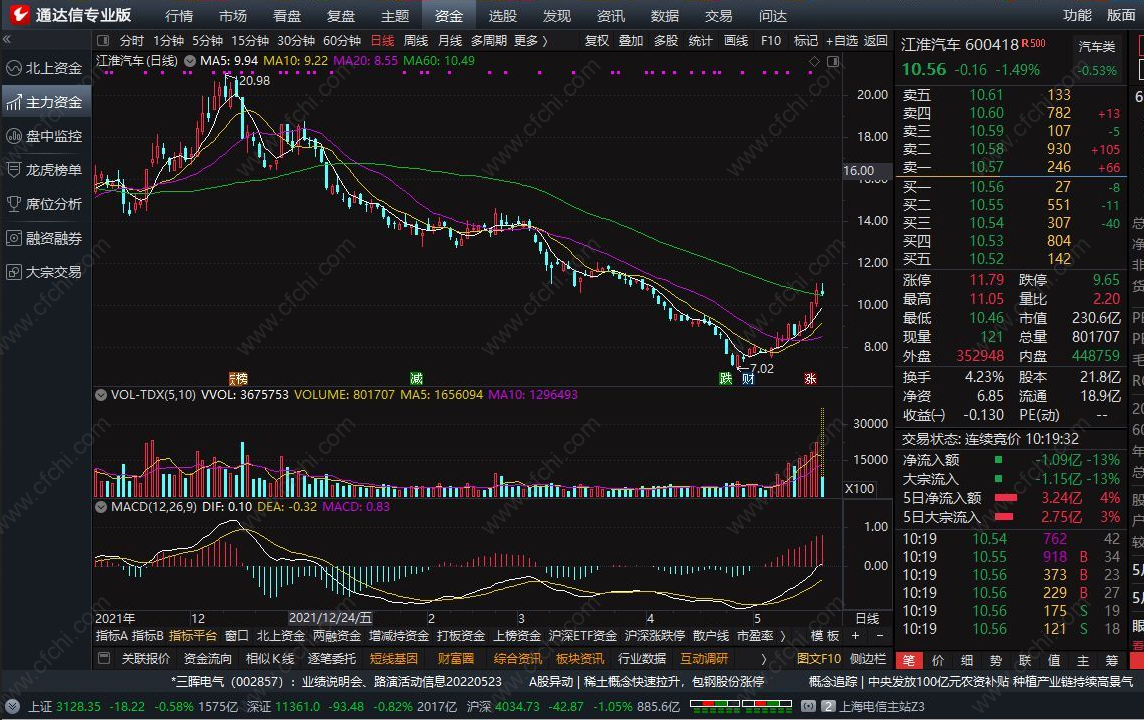Open 大宗交易 sidebar item
The width and height of the screenshot is (1144, 720).
pos(45,272)
